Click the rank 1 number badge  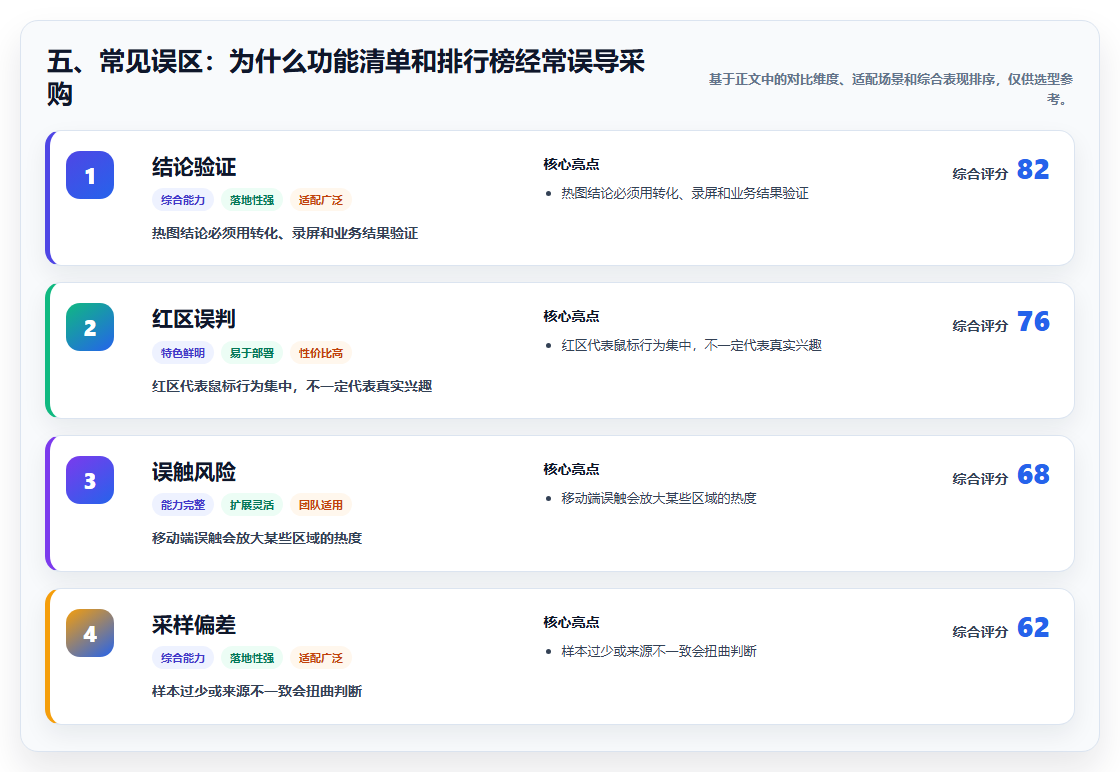pyautogui.click(x=90, y=175)
